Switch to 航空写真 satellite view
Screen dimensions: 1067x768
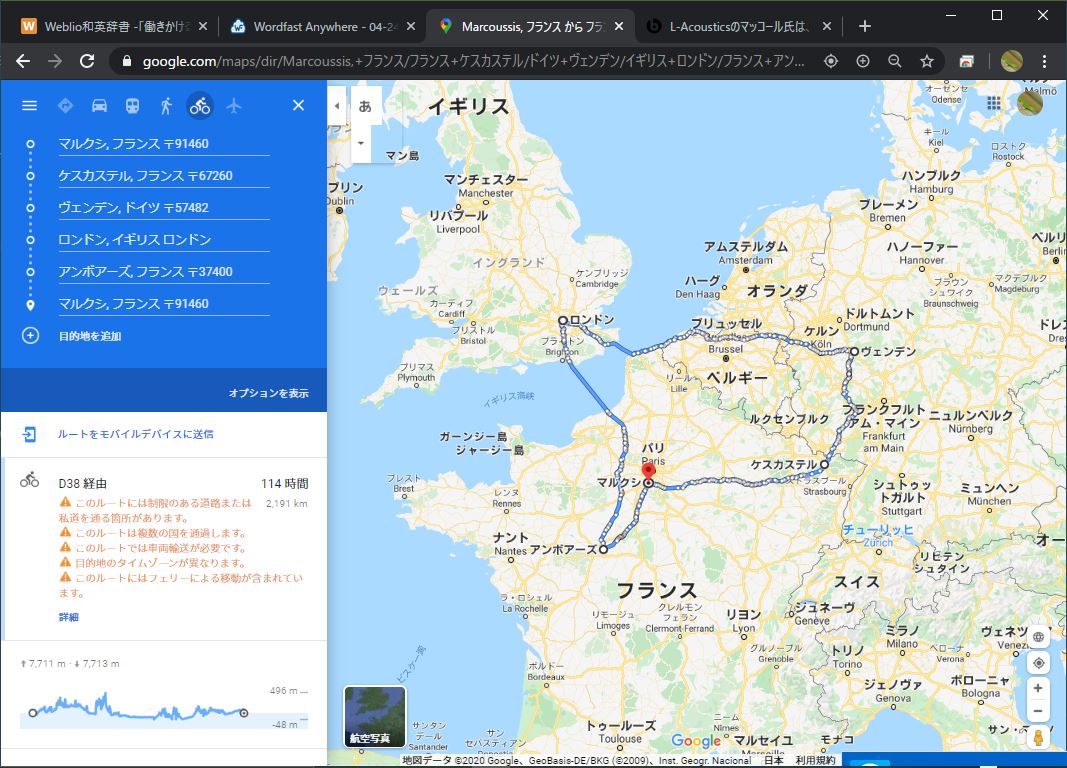375,716
